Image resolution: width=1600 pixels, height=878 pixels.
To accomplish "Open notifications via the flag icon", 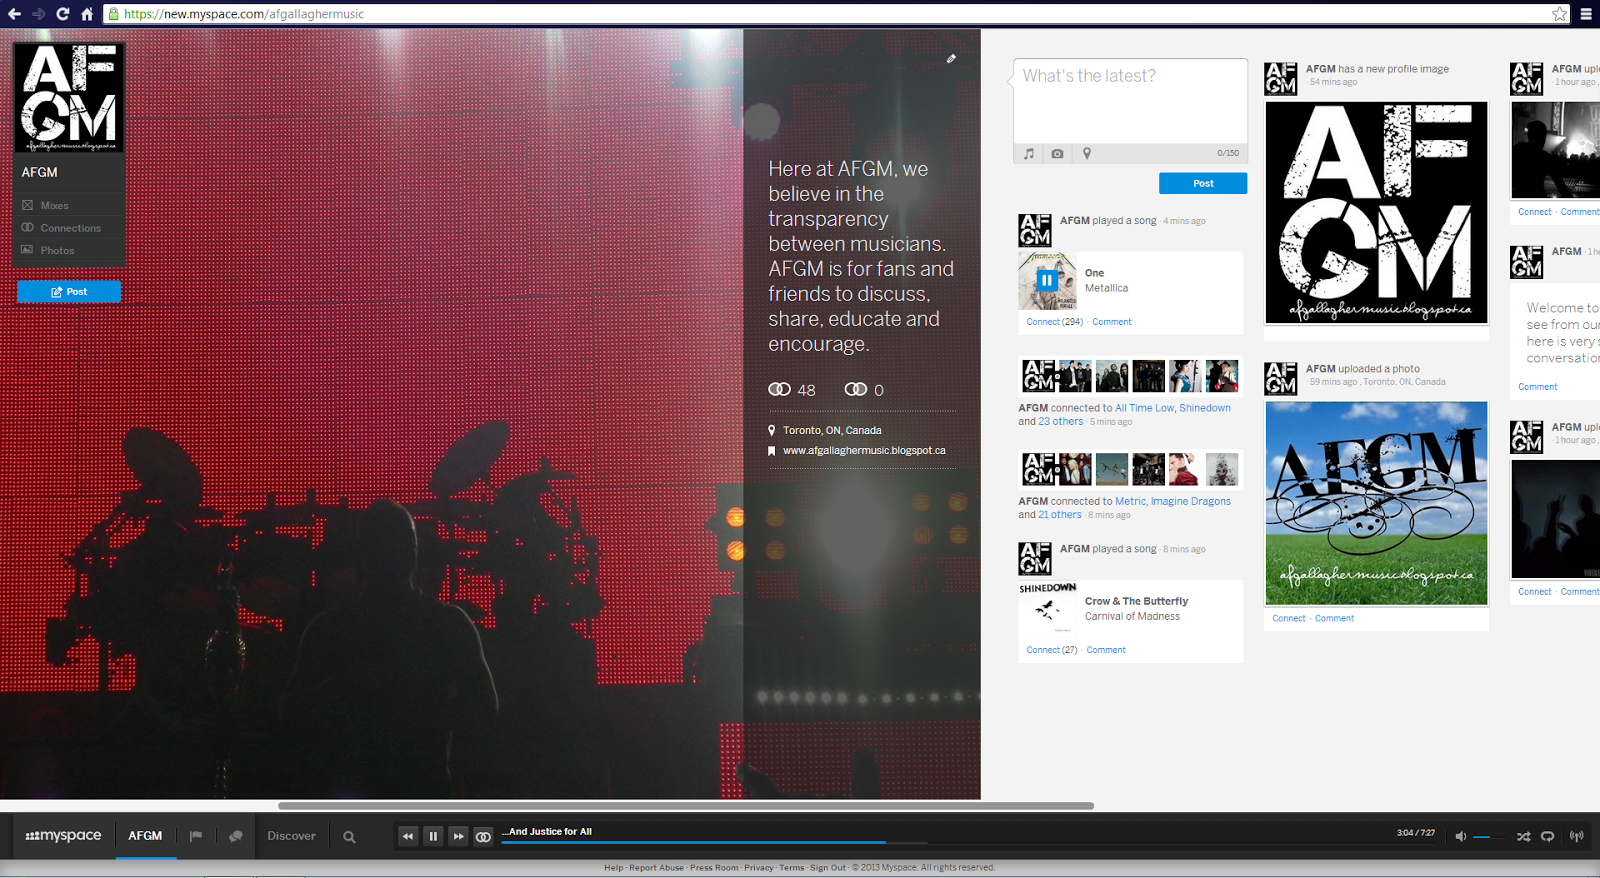I will click(x=196, y=836).
